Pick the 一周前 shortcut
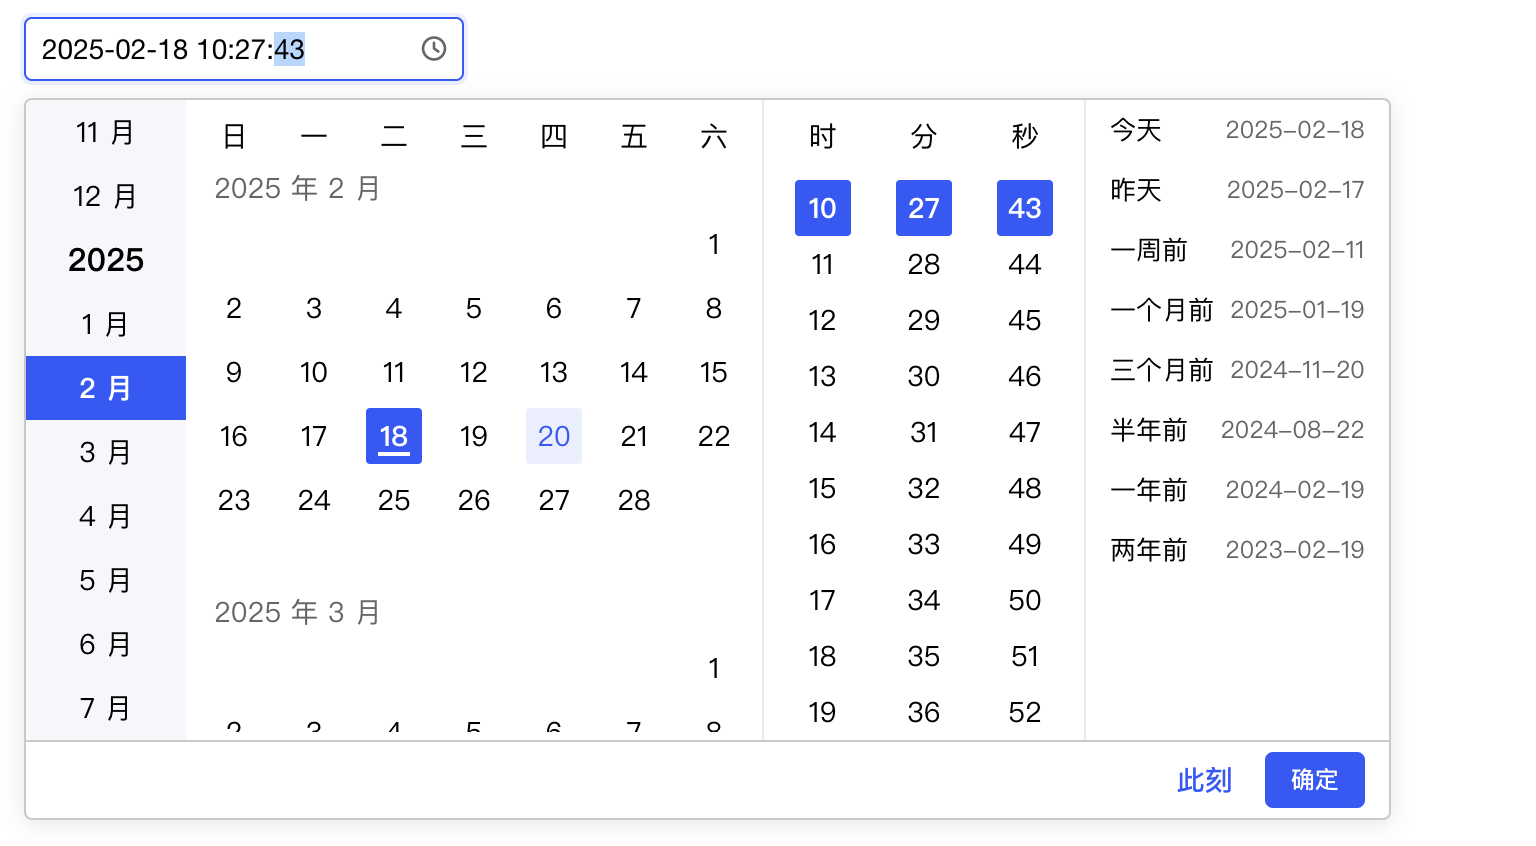The width and height of the screenshot is (1536, 846). tap(1237, 250)
